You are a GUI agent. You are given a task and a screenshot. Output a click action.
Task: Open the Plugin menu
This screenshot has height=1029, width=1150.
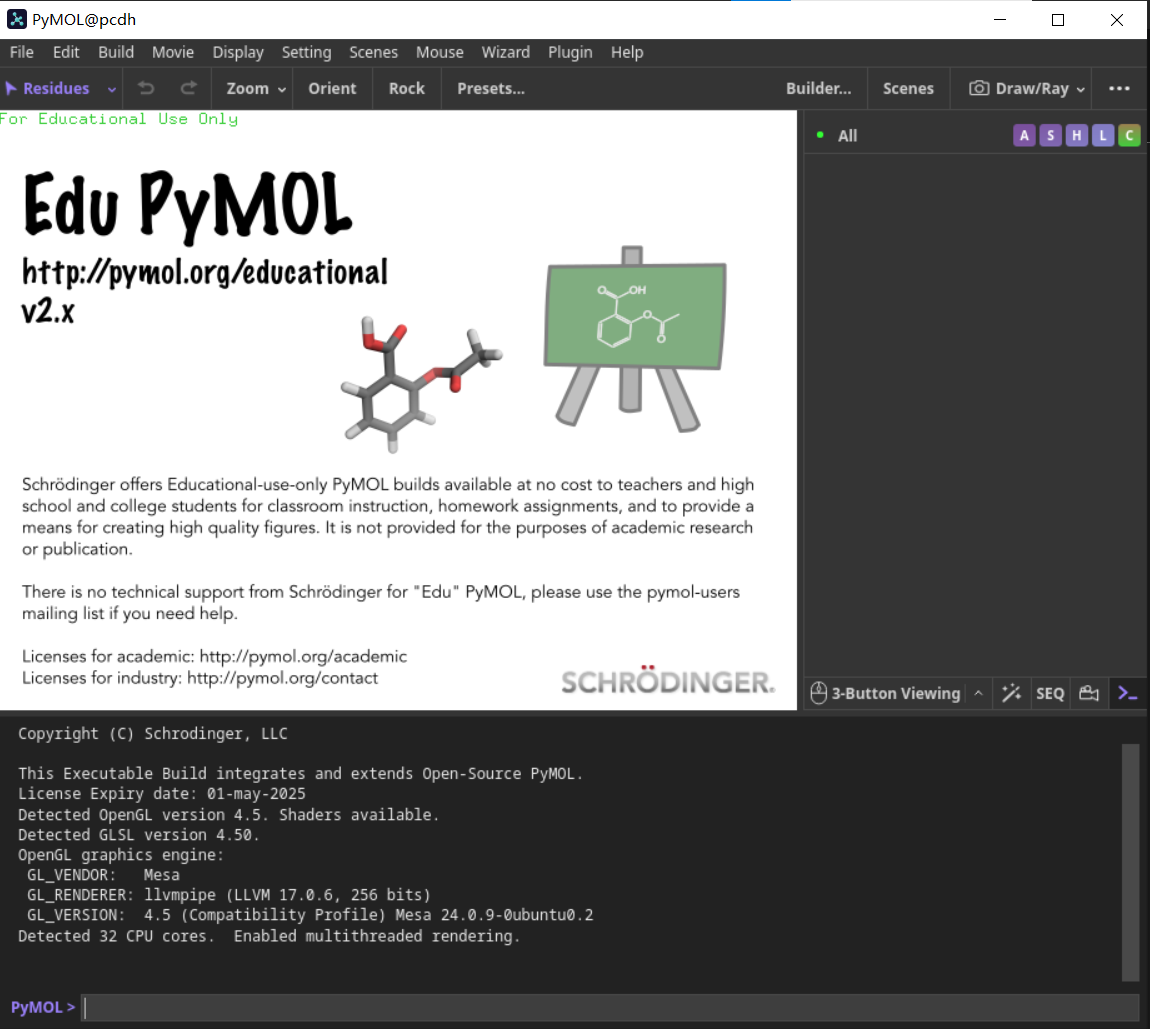pyautogui.click(x=570, y=52)
